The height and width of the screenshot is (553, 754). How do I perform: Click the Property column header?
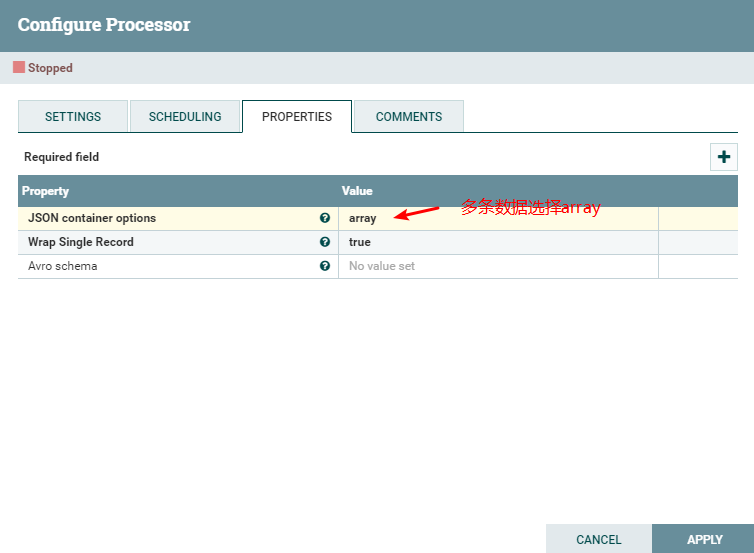pyautogui.click(x=46, y=191)
